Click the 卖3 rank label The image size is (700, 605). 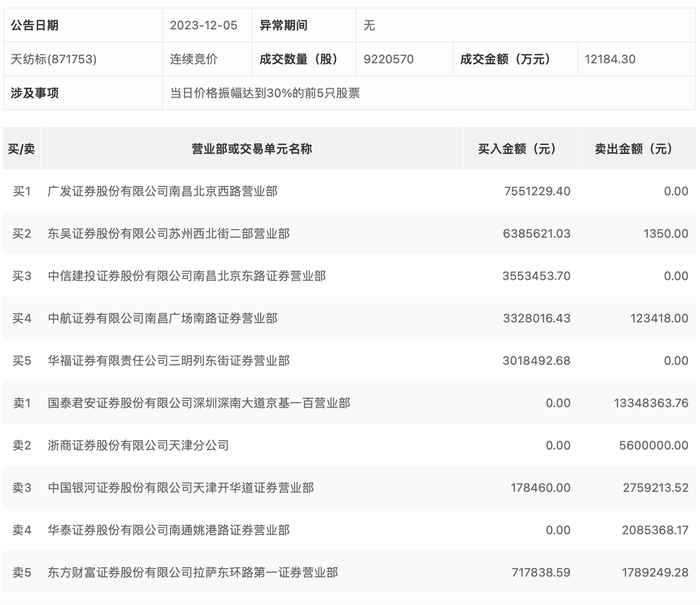[21, 488]
